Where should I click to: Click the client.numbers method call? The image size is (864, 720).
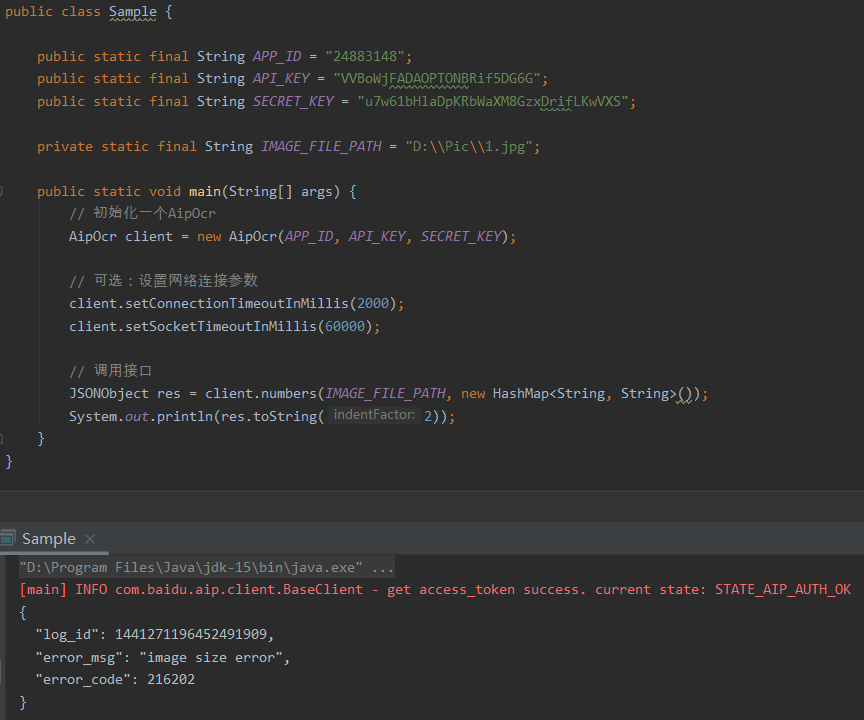(261, 394)
